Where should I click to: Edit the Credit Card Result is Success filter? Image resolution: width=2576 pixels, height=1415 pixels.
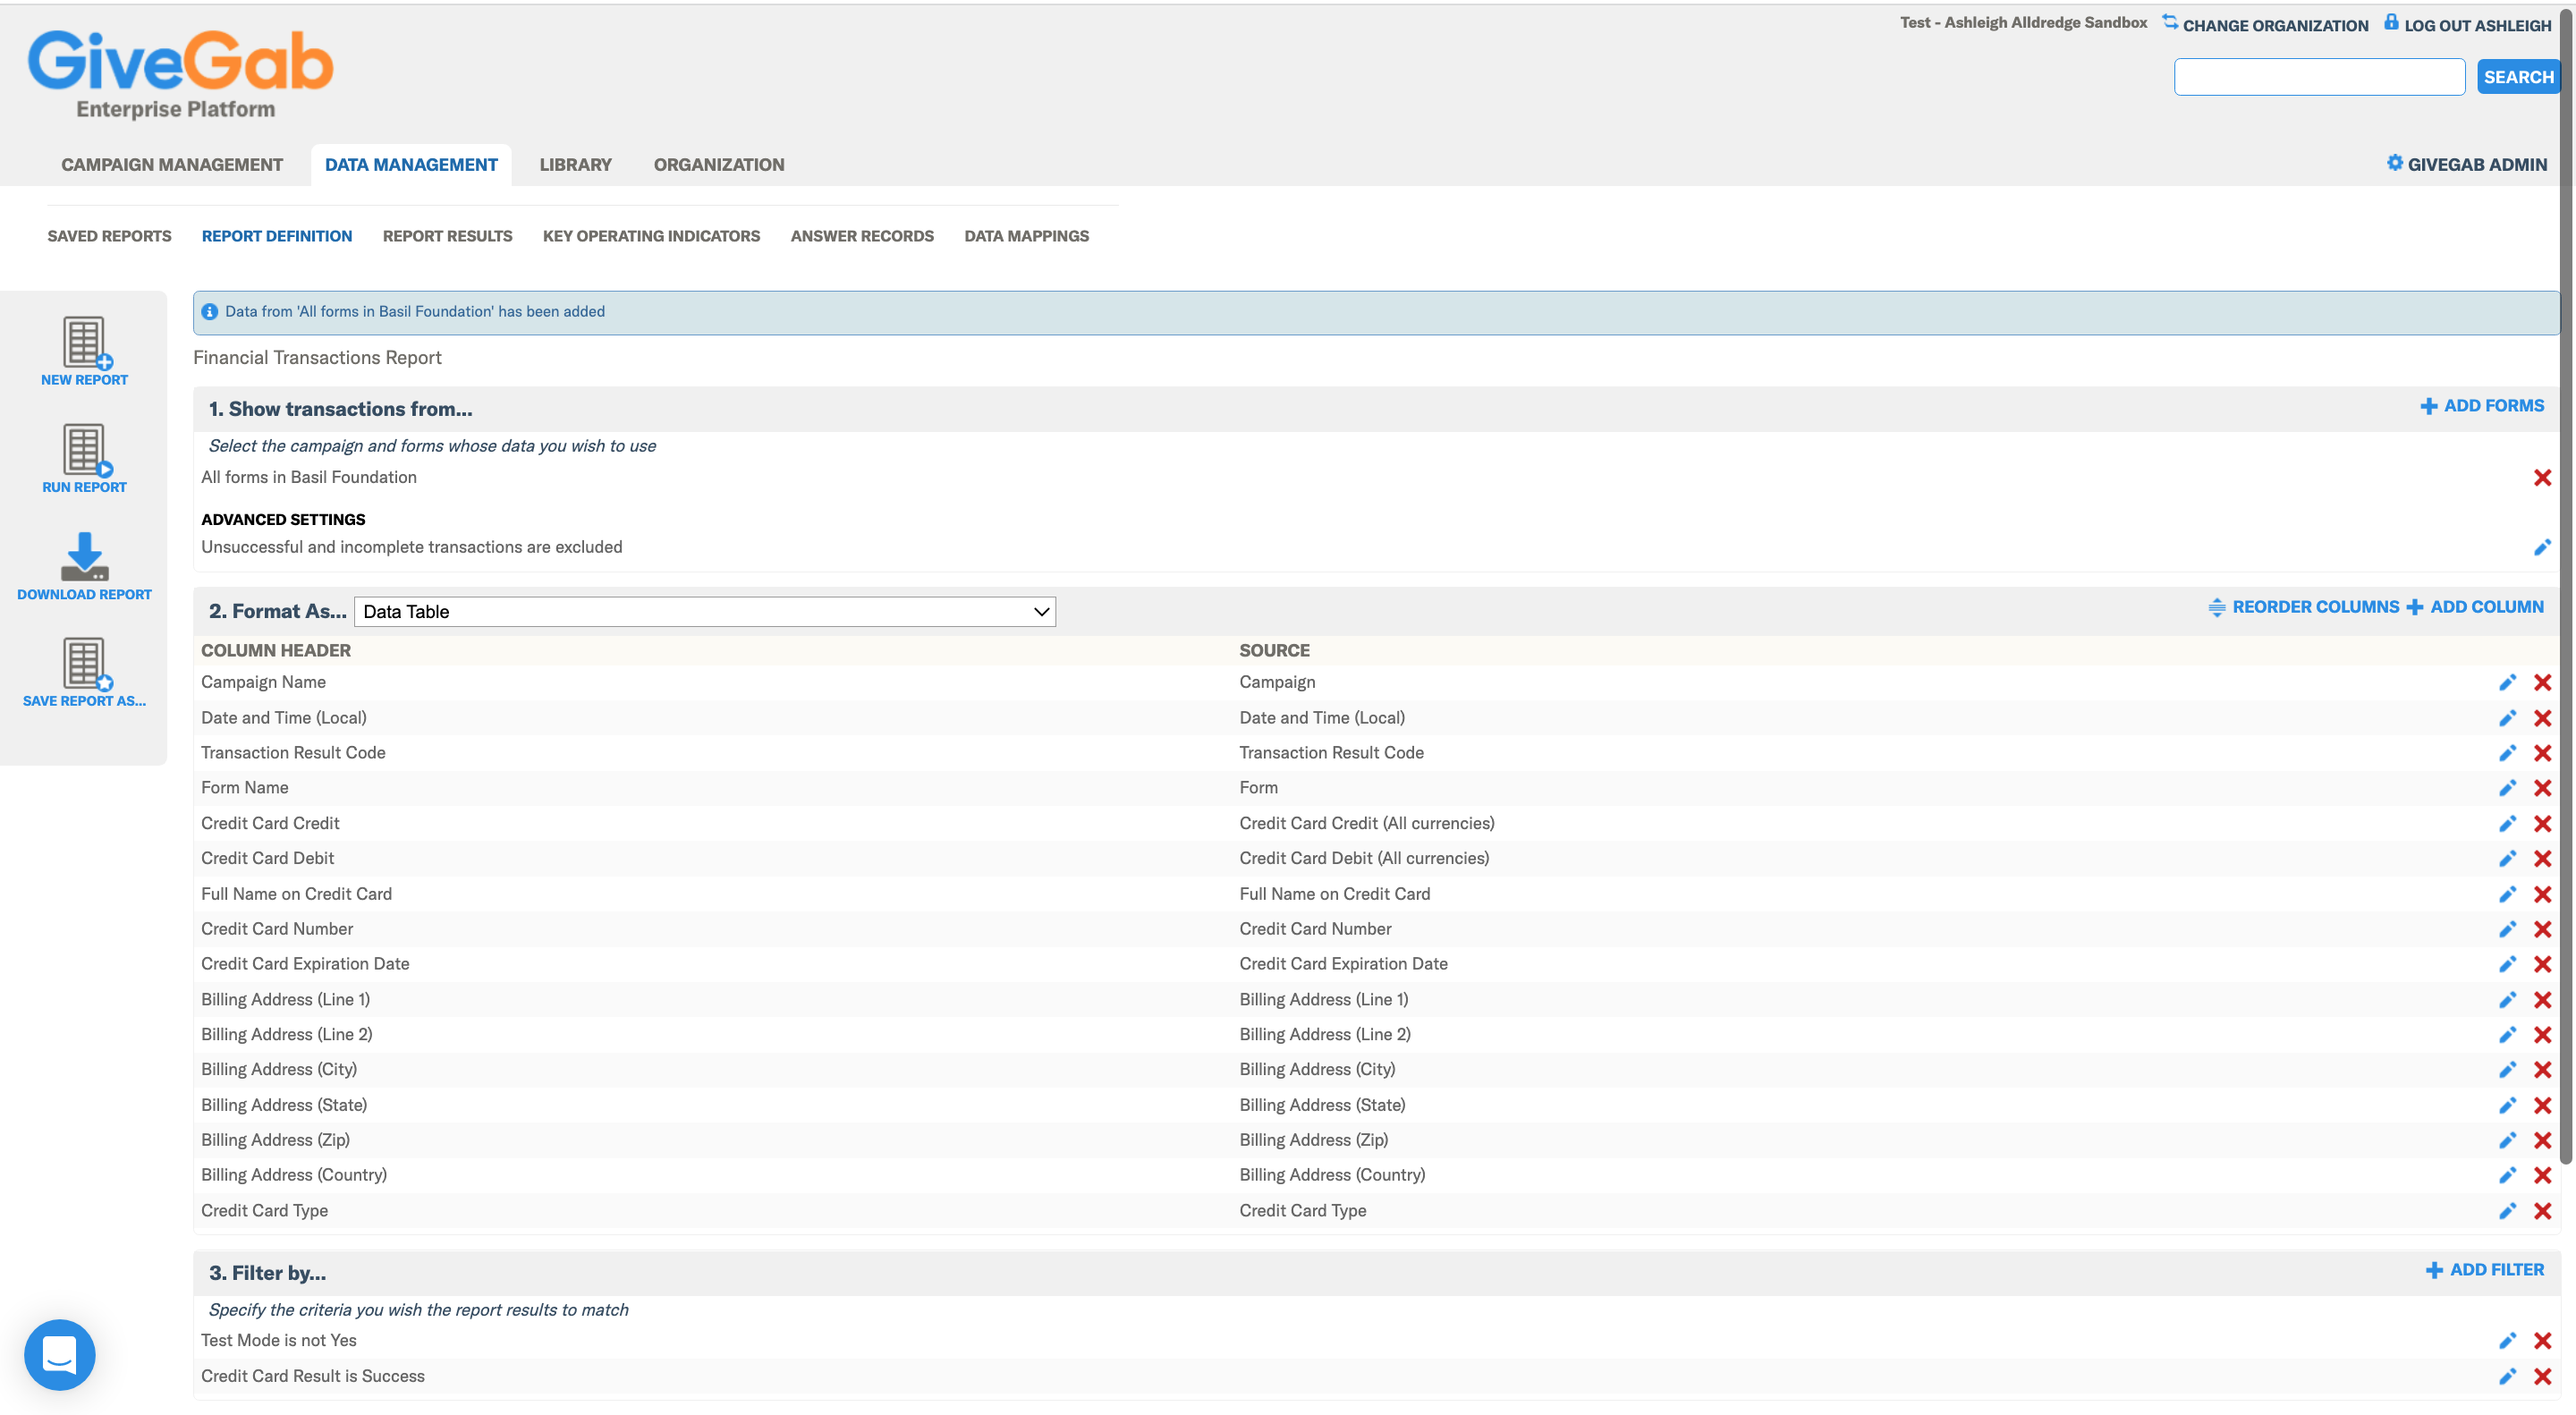coord(2507,1377)
